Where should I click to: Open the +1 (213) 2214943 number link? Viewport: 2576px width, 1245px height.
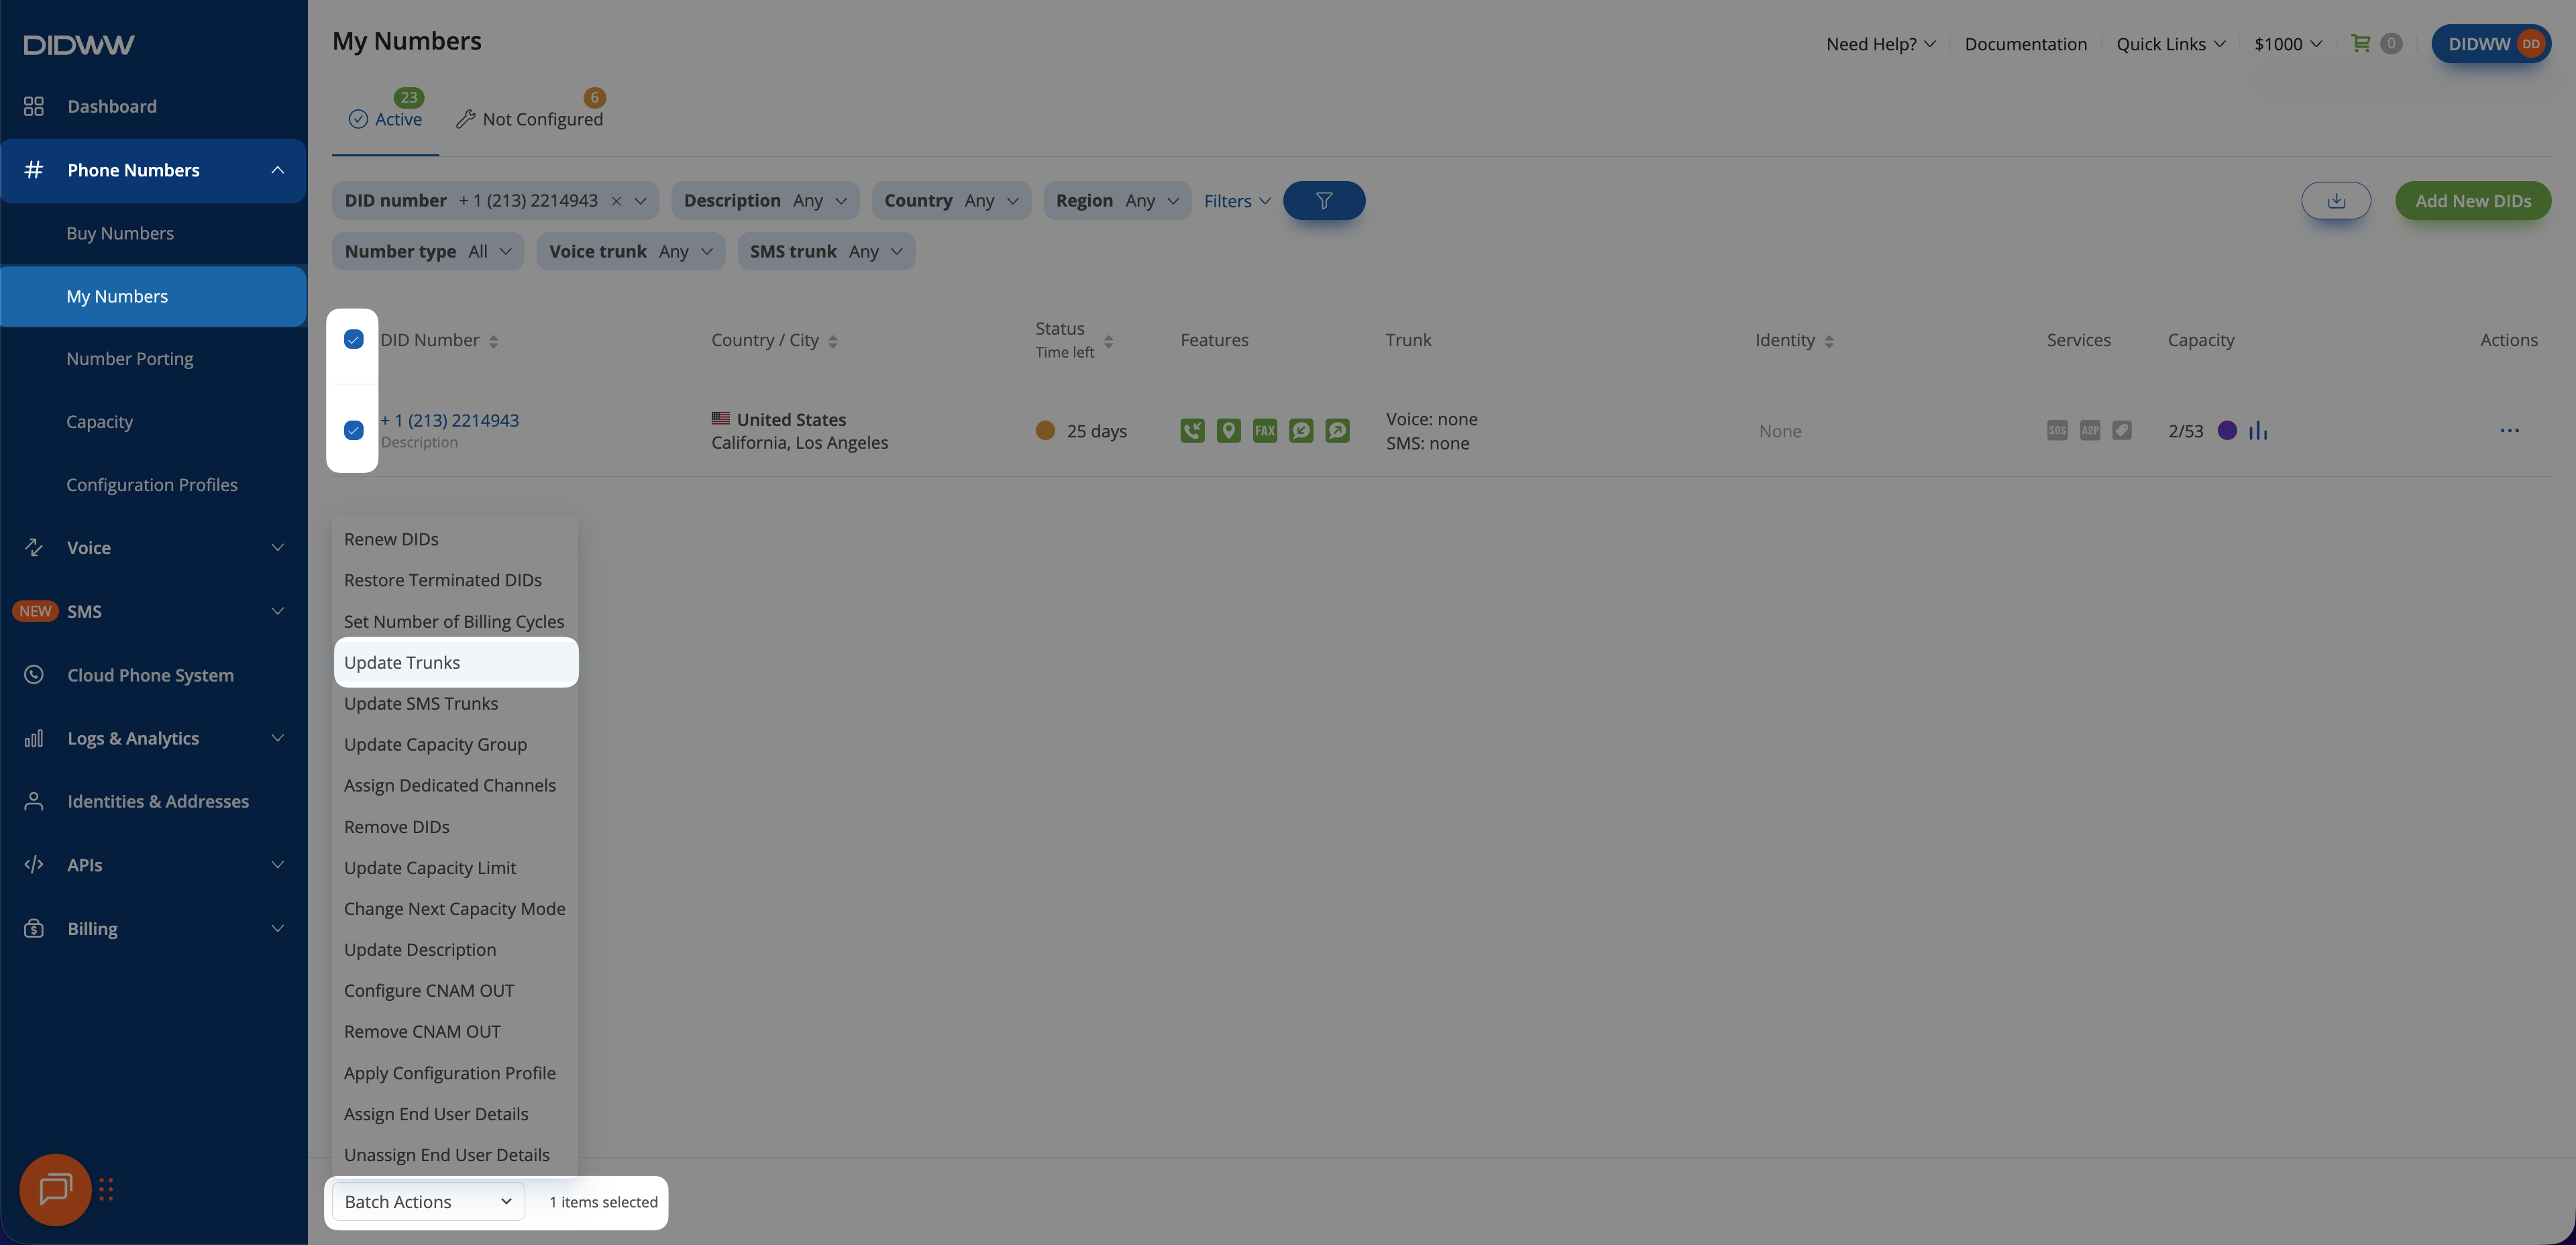click(x=449, y=420)
